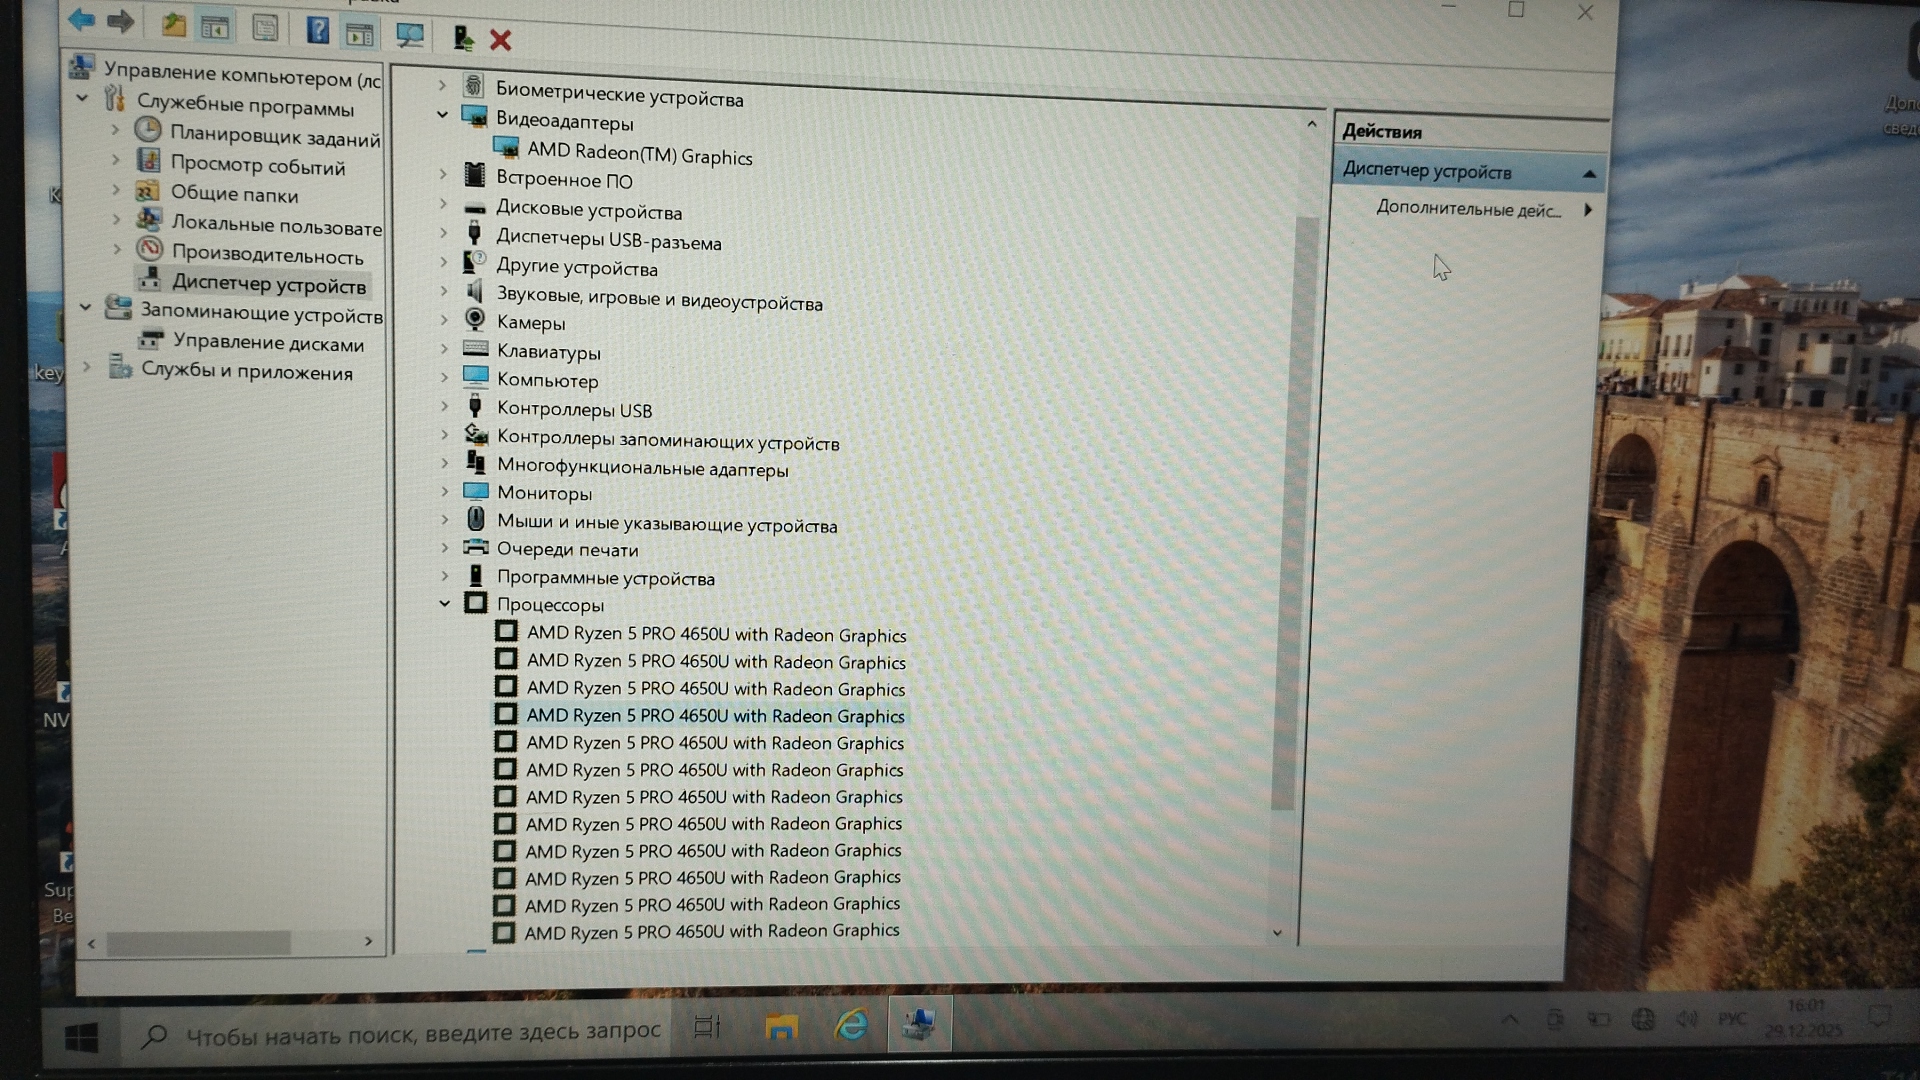
Task: Open Help via blue question mark icon
Action: click(x=317, y=30)
